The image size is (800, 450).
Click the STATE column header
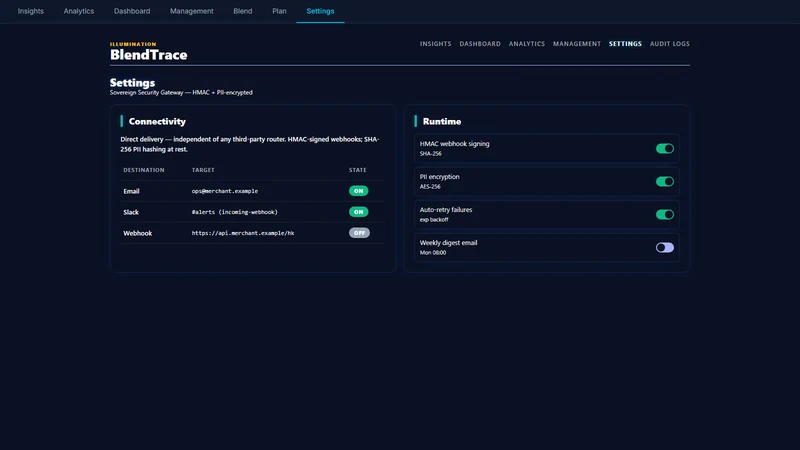[x=358, y=170]
